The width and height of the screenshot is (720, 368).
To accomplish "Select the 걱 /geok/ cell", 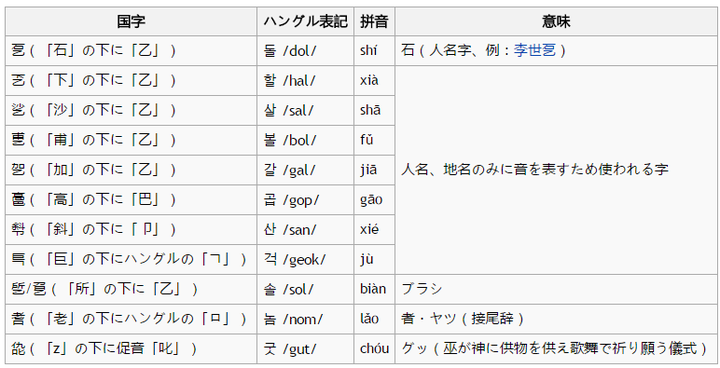I will pyautogui.click(x=305, y=259).
